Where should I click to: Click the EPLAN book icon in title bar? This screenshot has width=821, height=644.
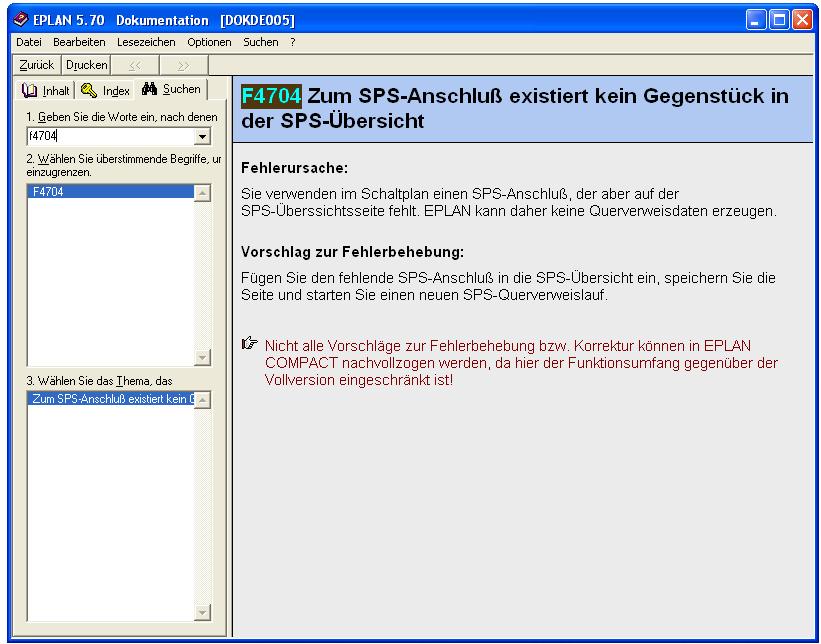tap(20, 20)
